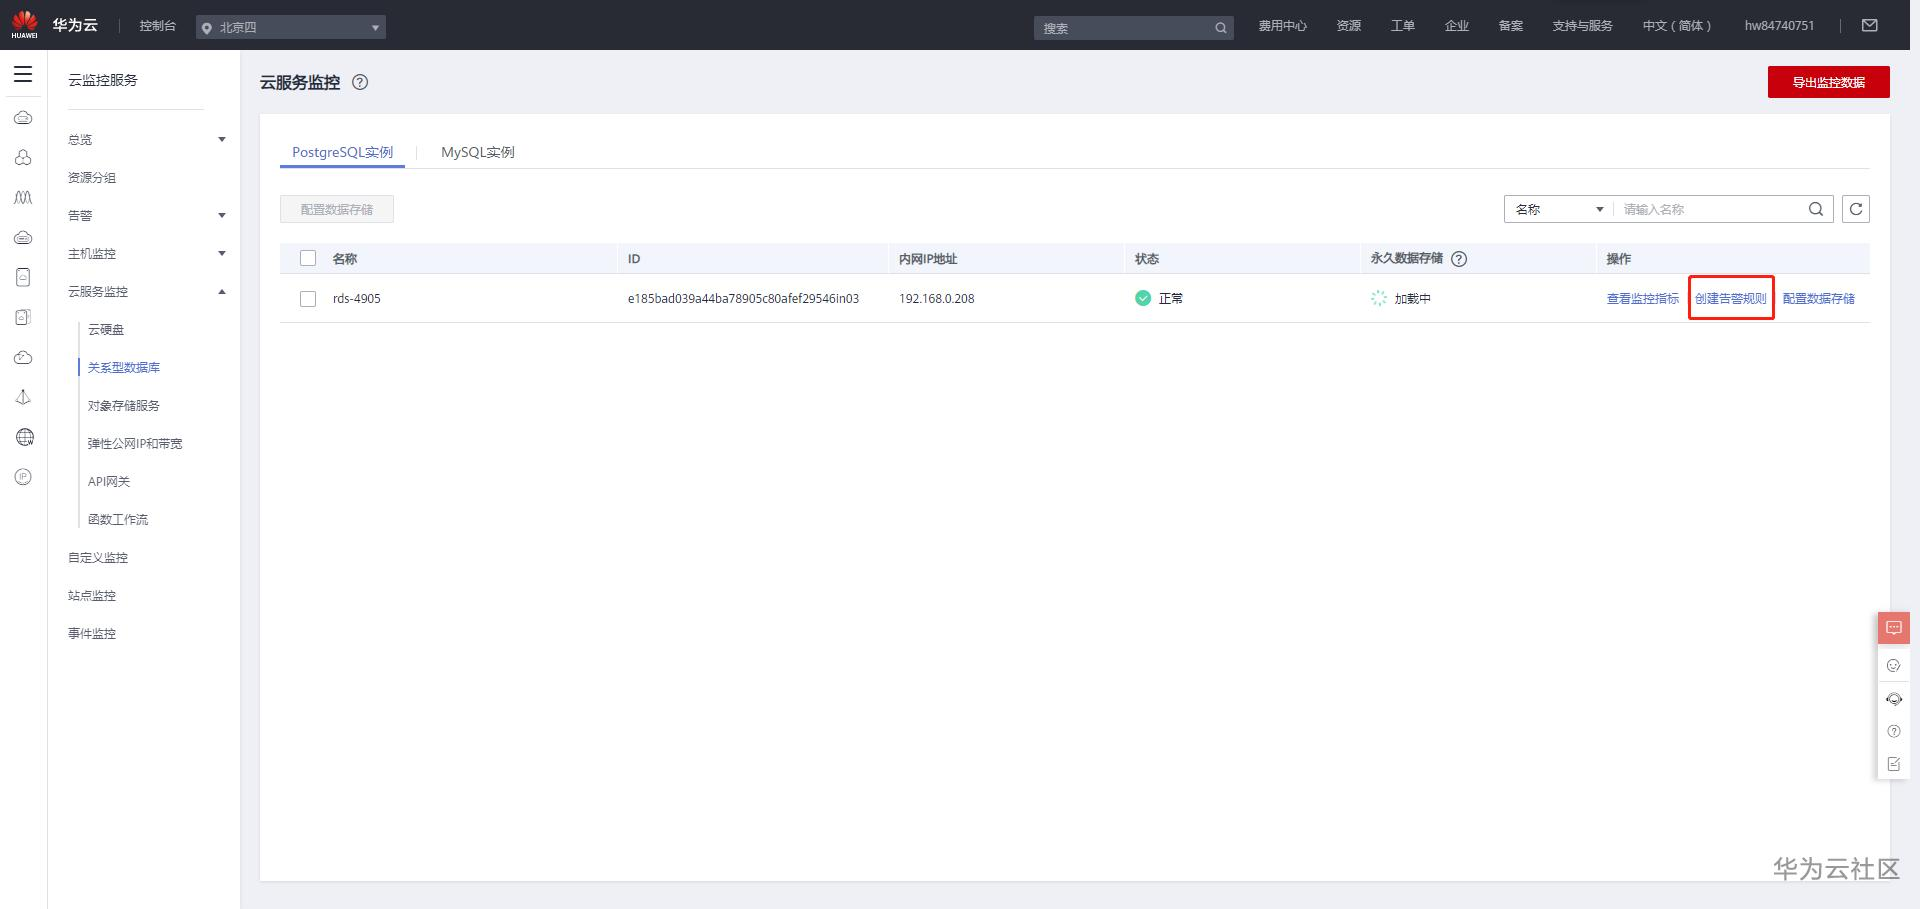Select 事件监控 in sidebar

pyautogui.click(x=92, y=634)
